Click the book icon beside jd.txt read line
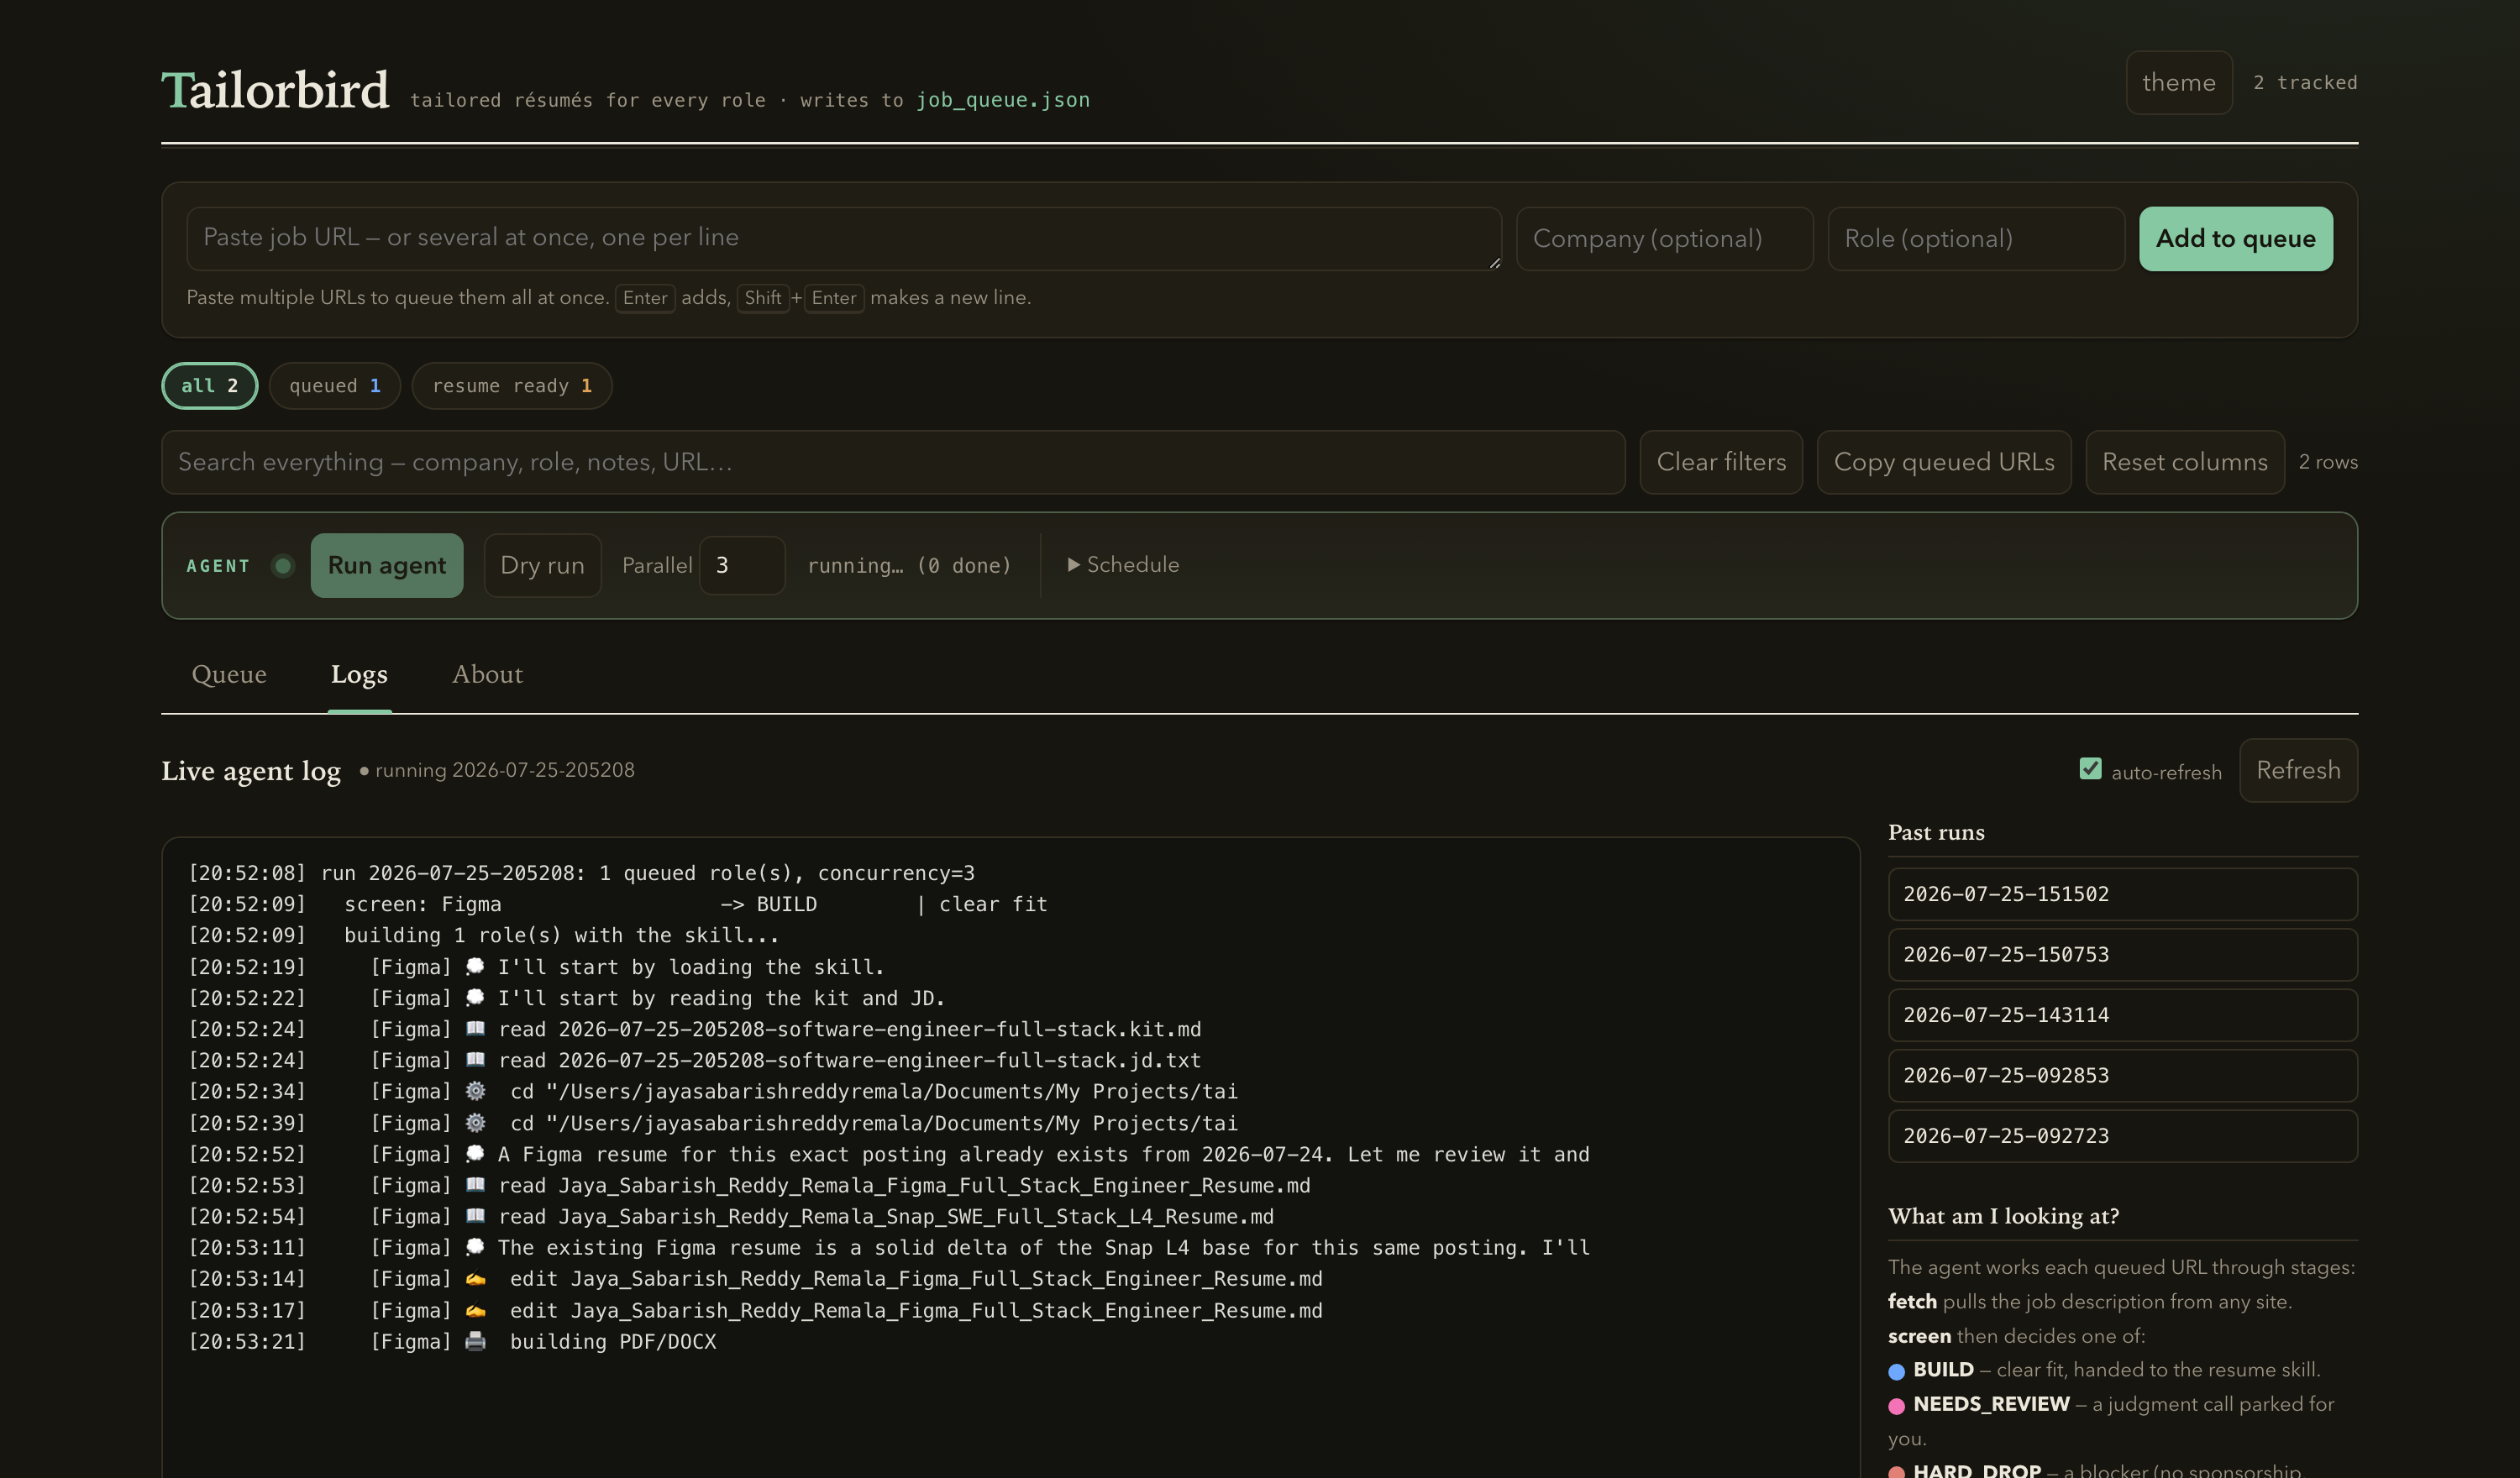Screen dimensions: 2520x1478 point(475,1059)
